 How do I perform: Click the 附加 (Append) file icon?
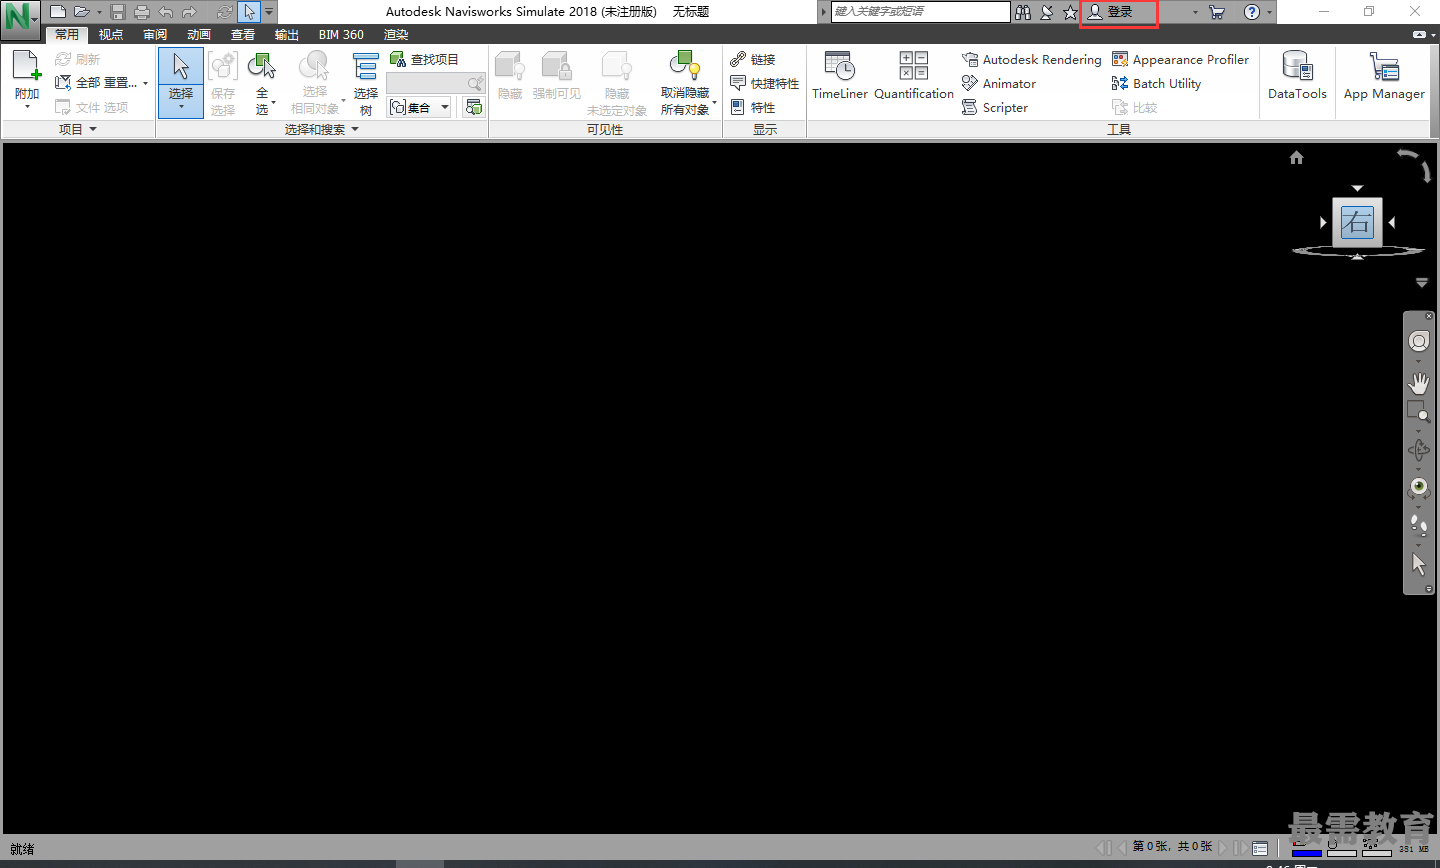pyautogui.click(x=27, y=67)
